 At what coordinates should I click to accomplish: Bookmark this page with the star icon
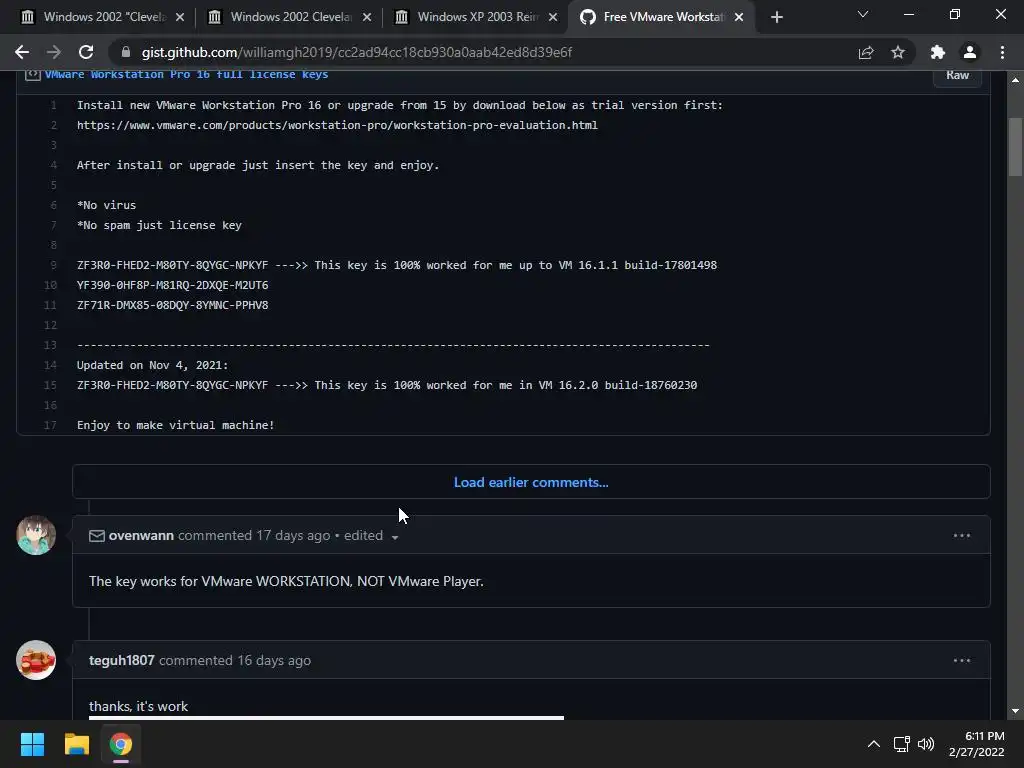[898, 52]
